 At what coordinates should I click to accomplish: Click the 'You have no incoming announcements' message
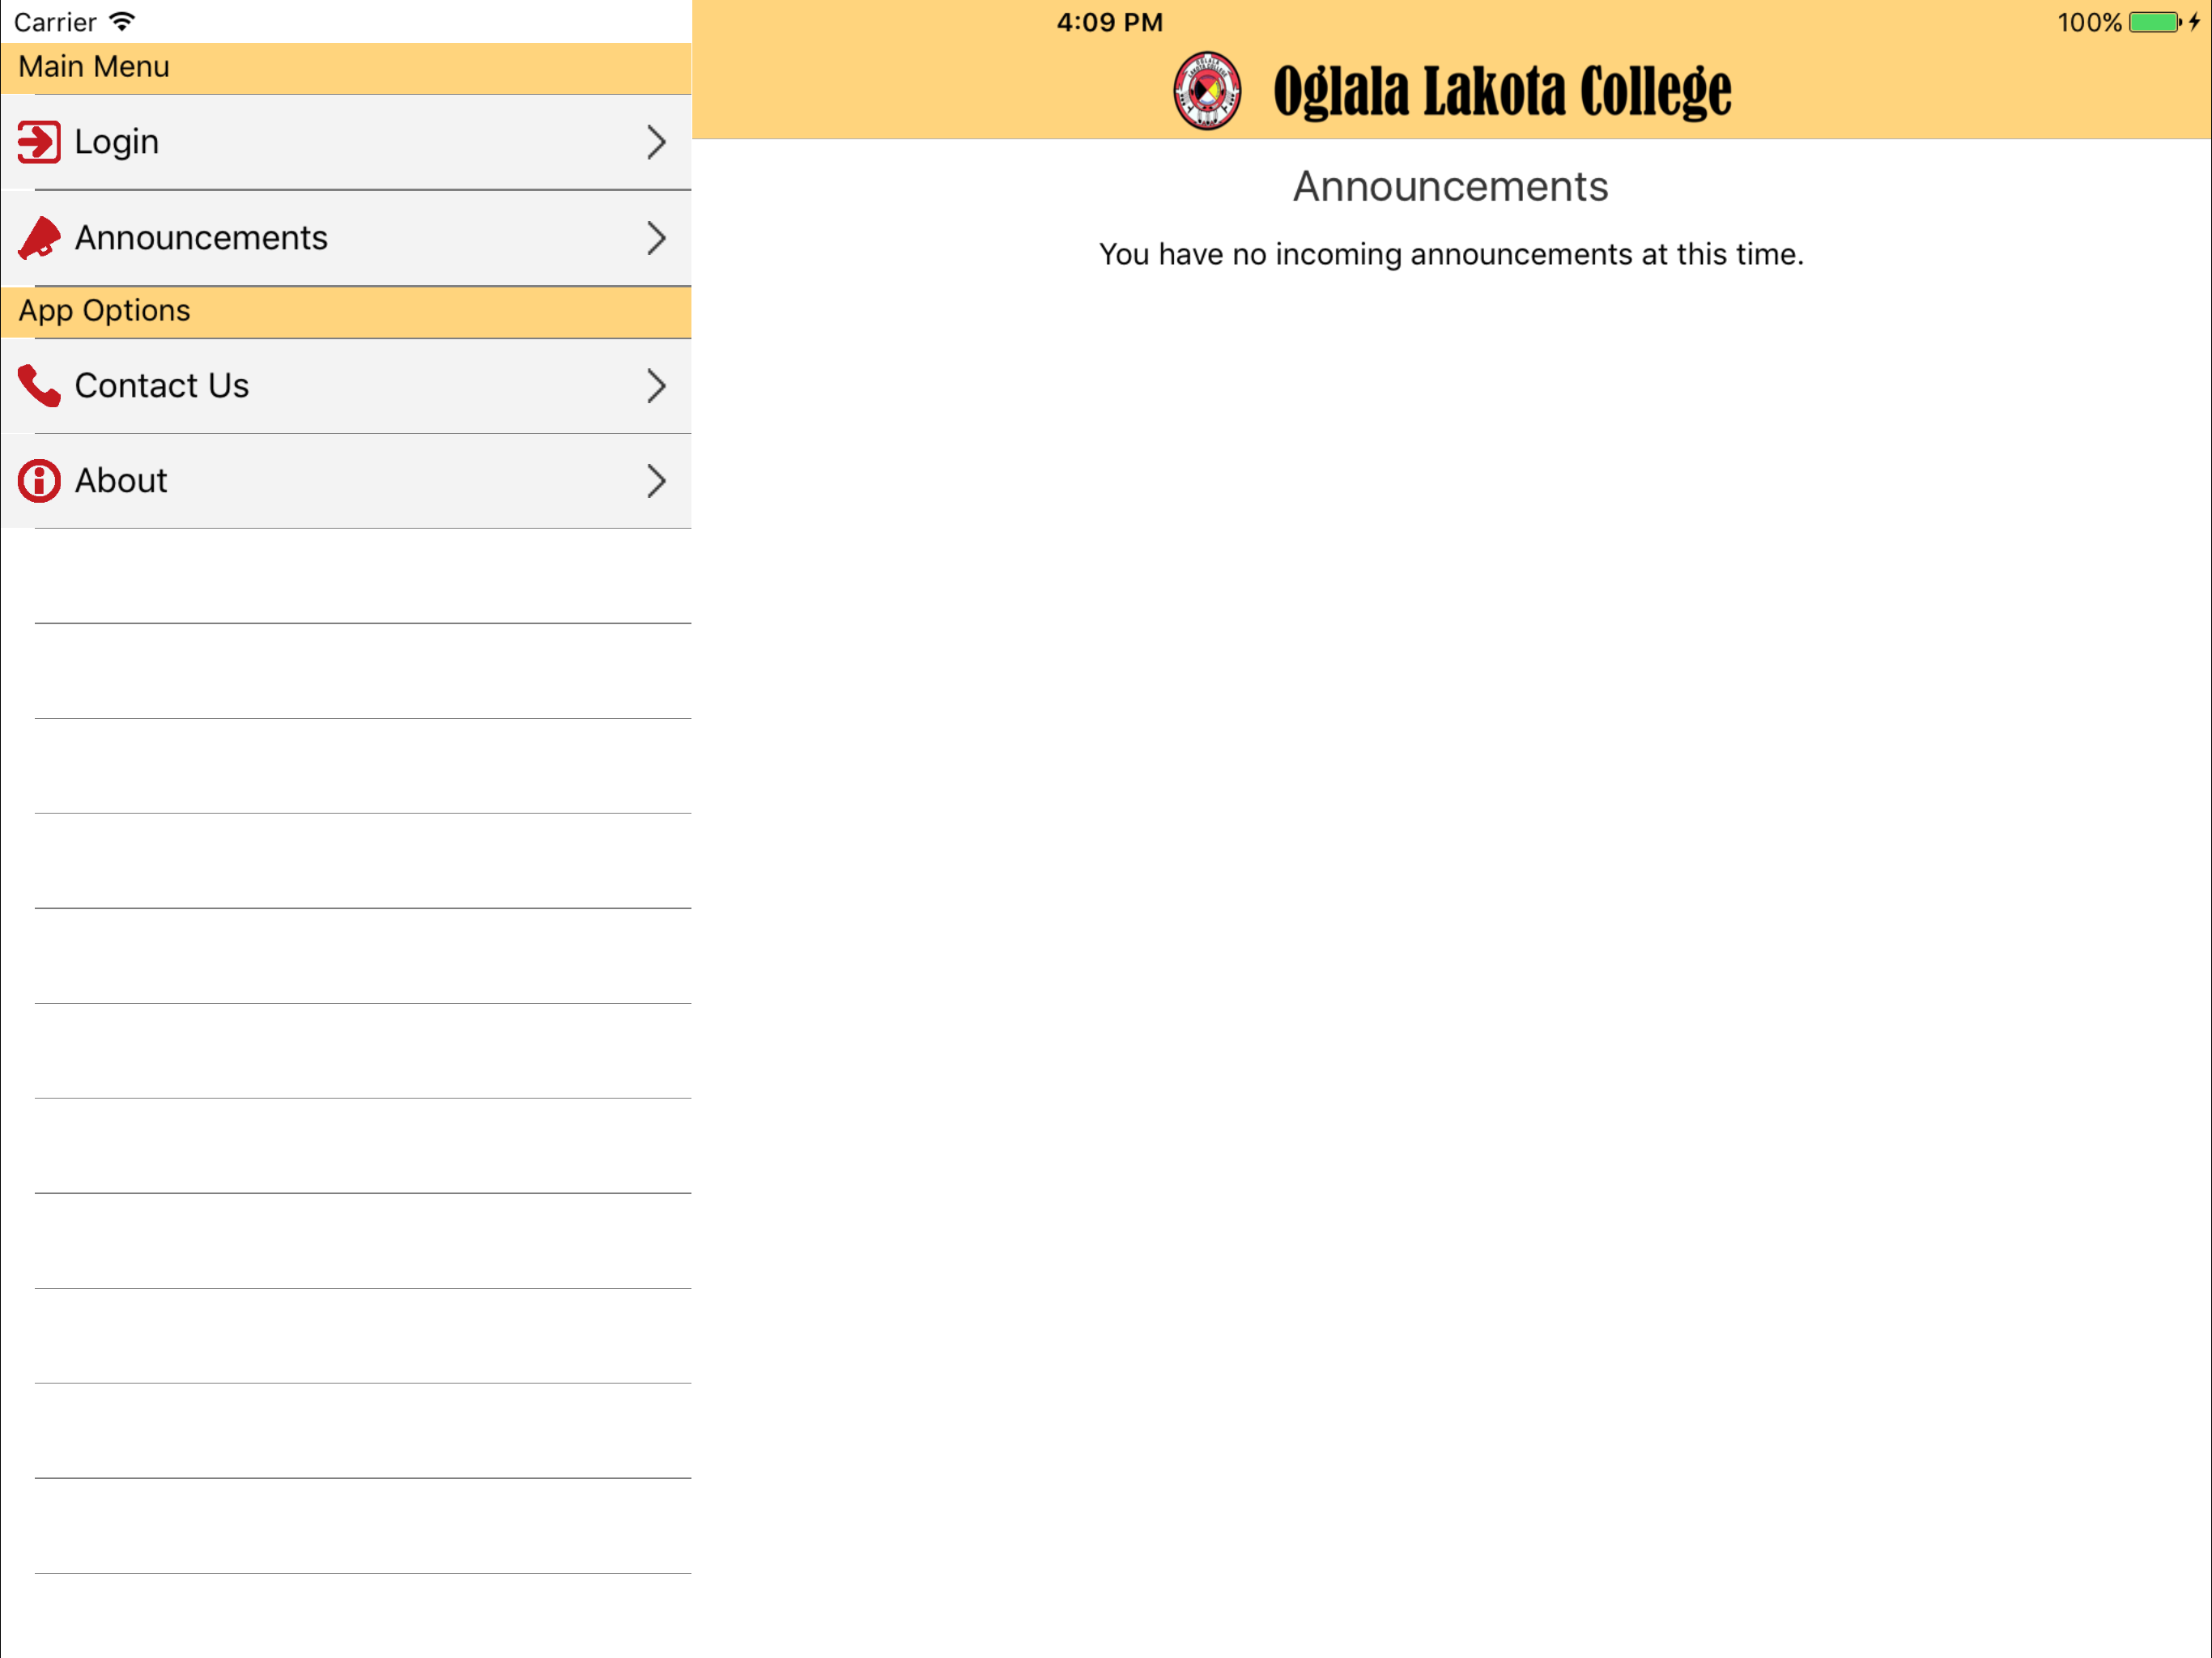pyautogui.click(x=1451, y=255)
